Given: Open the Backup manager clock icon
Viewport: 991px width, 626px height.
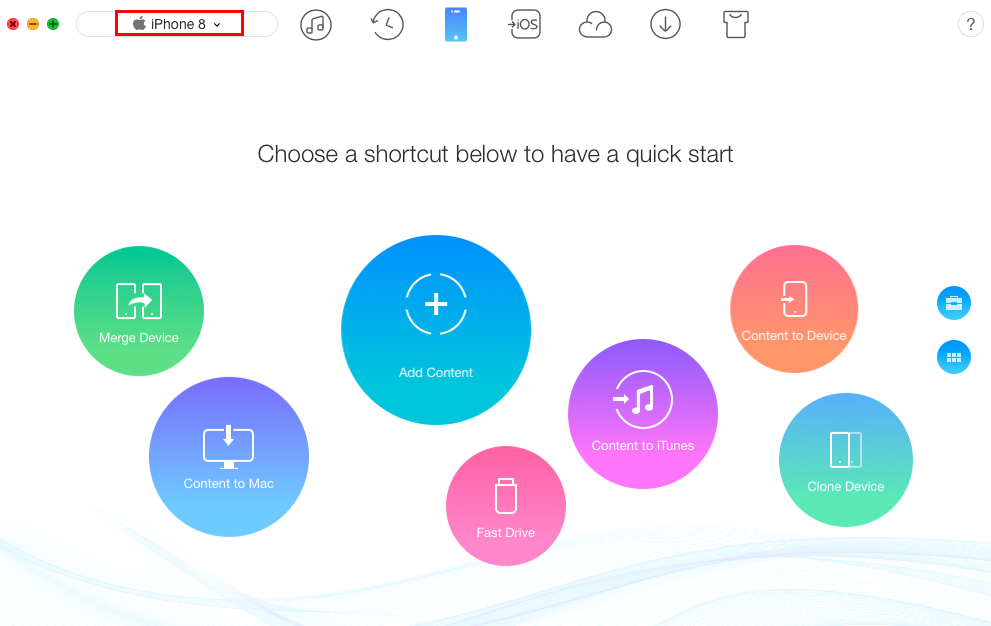Looking at the screenshot, I should (x=386, y=24).
